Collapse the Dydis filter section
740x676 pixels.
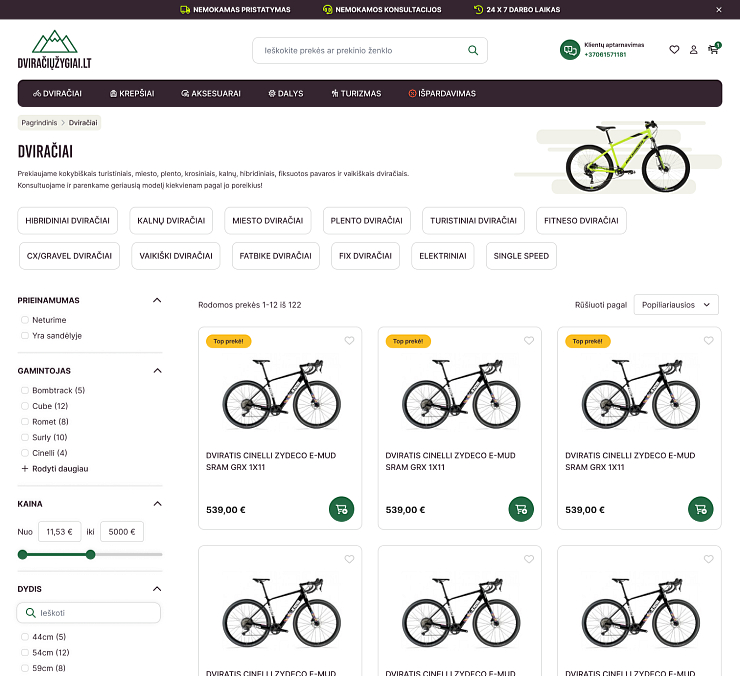[x=157, y=589]
